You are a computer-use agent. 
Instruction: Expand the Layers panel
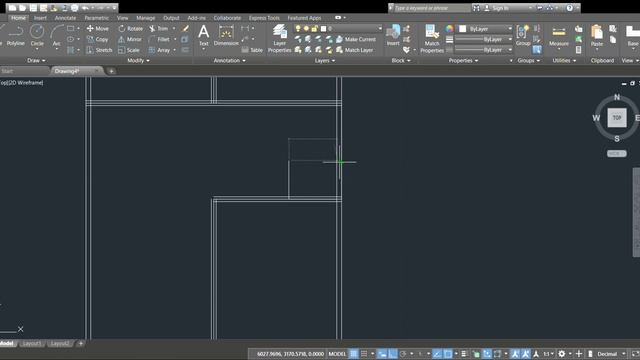[x=324, y=60]
